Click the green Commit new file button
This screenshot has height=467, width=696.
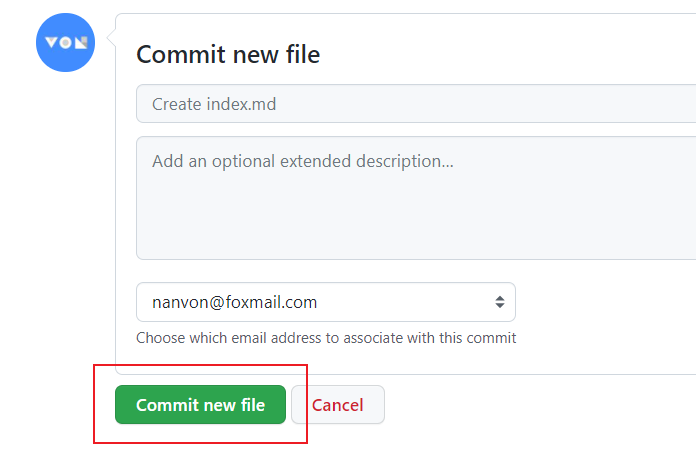point(200,404)
